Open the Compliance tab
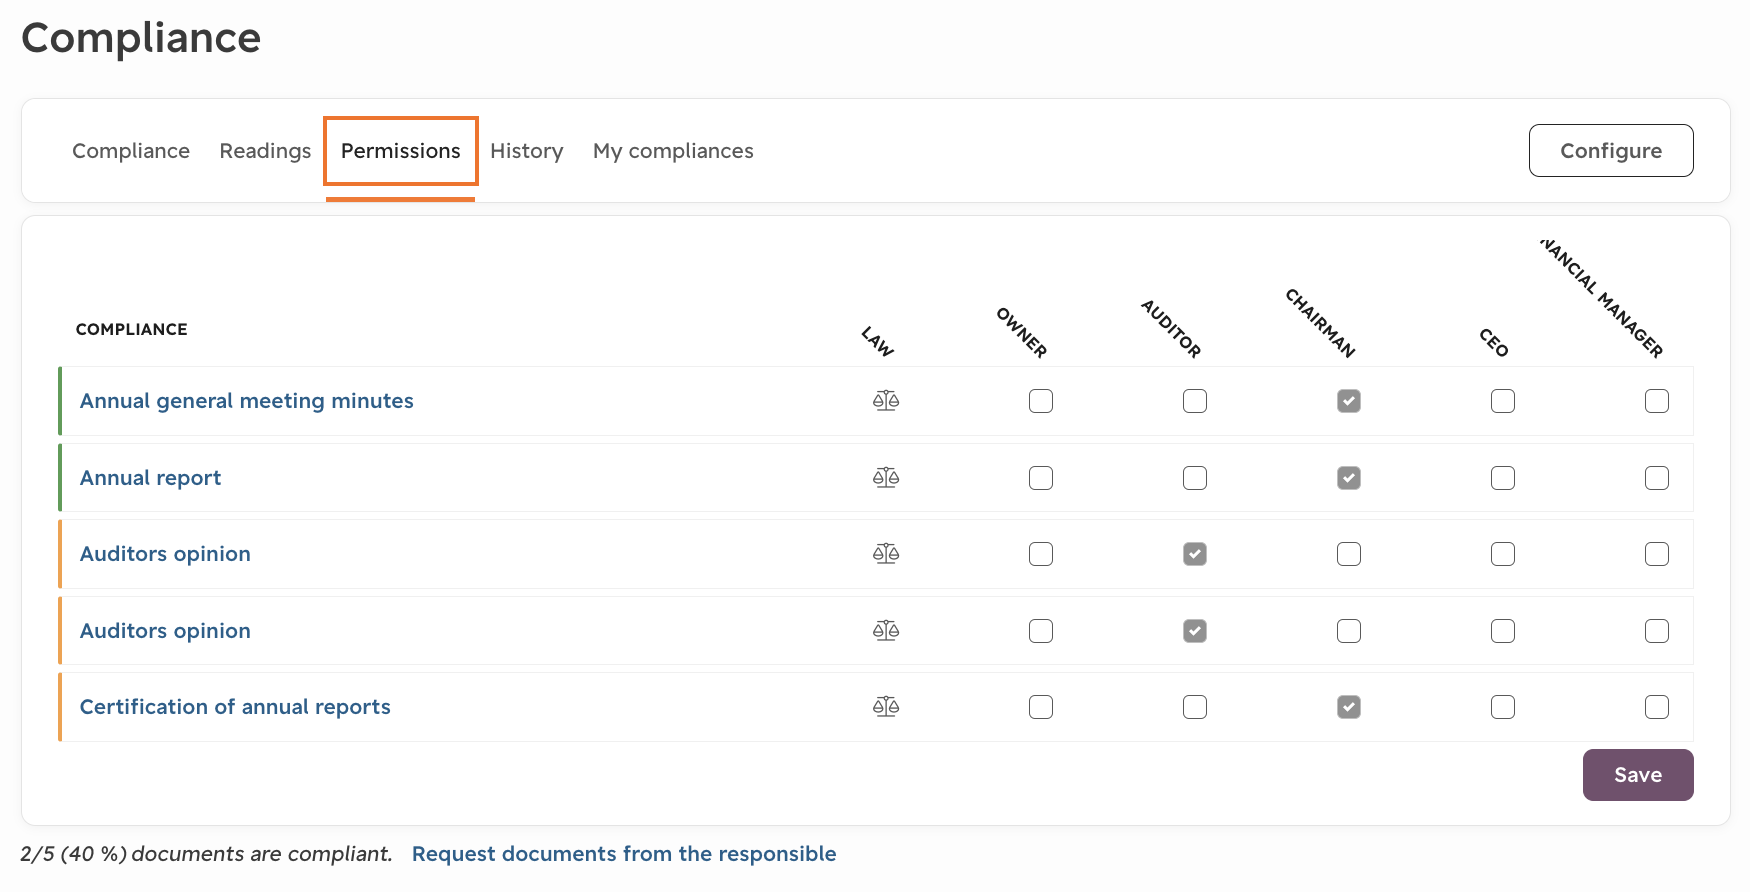Viewport: 1750px width, 892px height. (131, 151)
